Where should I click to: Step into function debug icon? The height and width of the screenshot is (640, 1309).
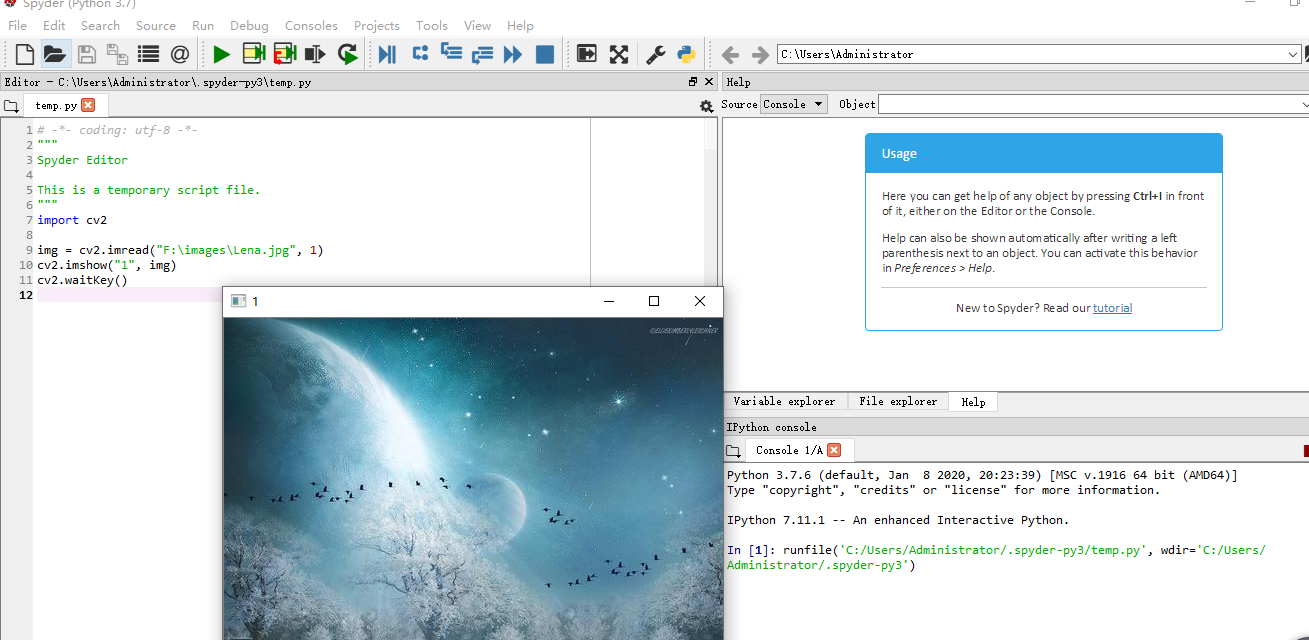(x=451, y=54)
